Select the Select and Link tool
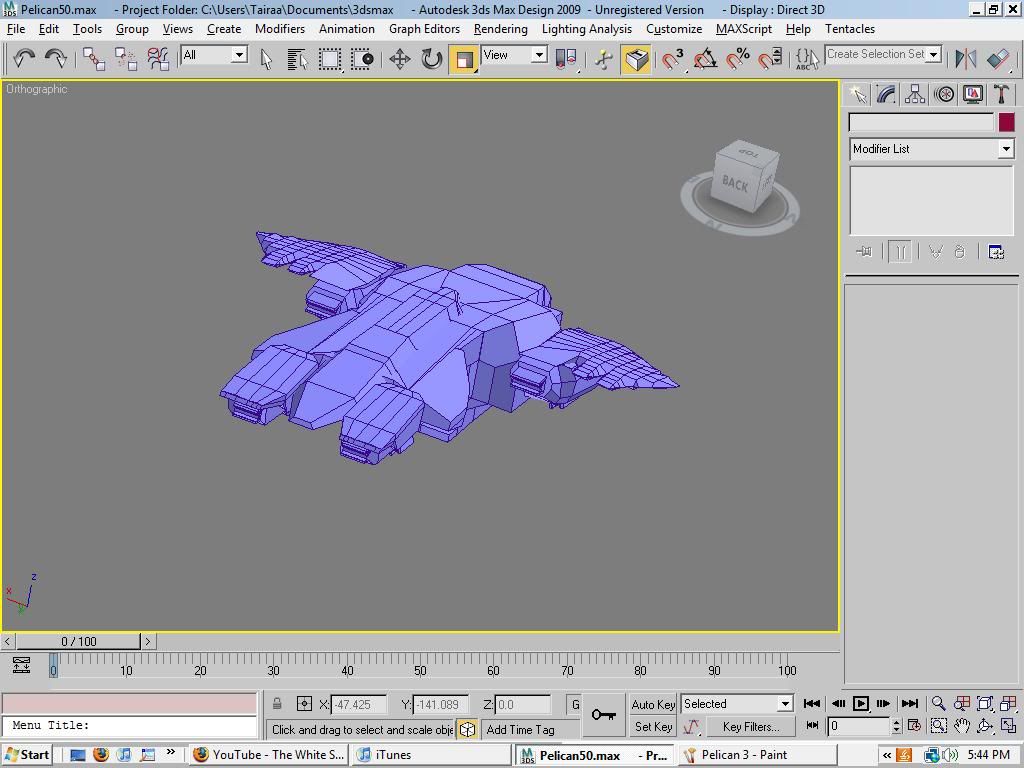 (x=94, y=59)
